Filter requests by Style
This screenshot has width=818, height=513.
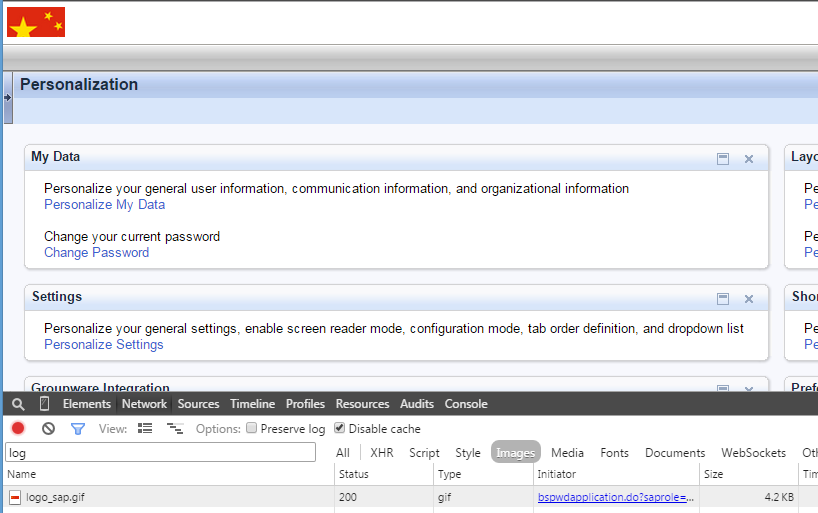pos(468,453)
